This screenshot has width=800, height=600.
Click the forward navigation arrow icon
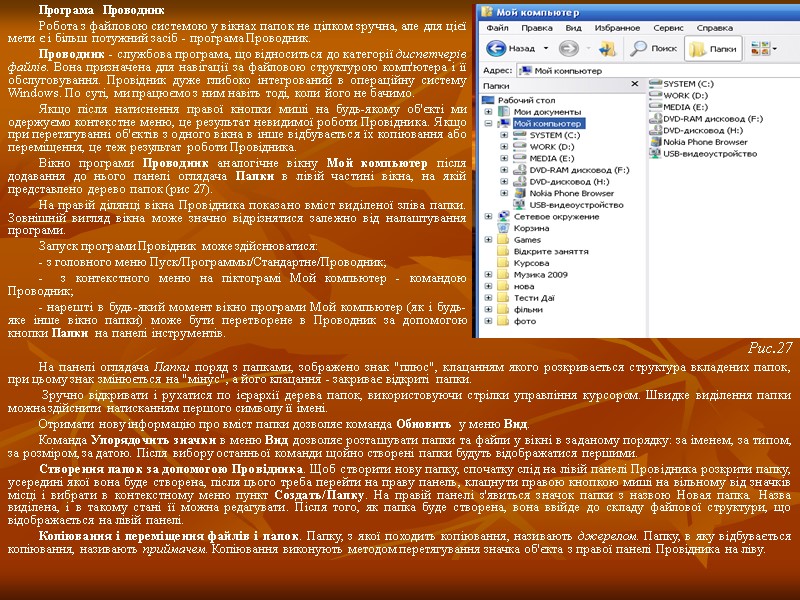click(569, 48)
